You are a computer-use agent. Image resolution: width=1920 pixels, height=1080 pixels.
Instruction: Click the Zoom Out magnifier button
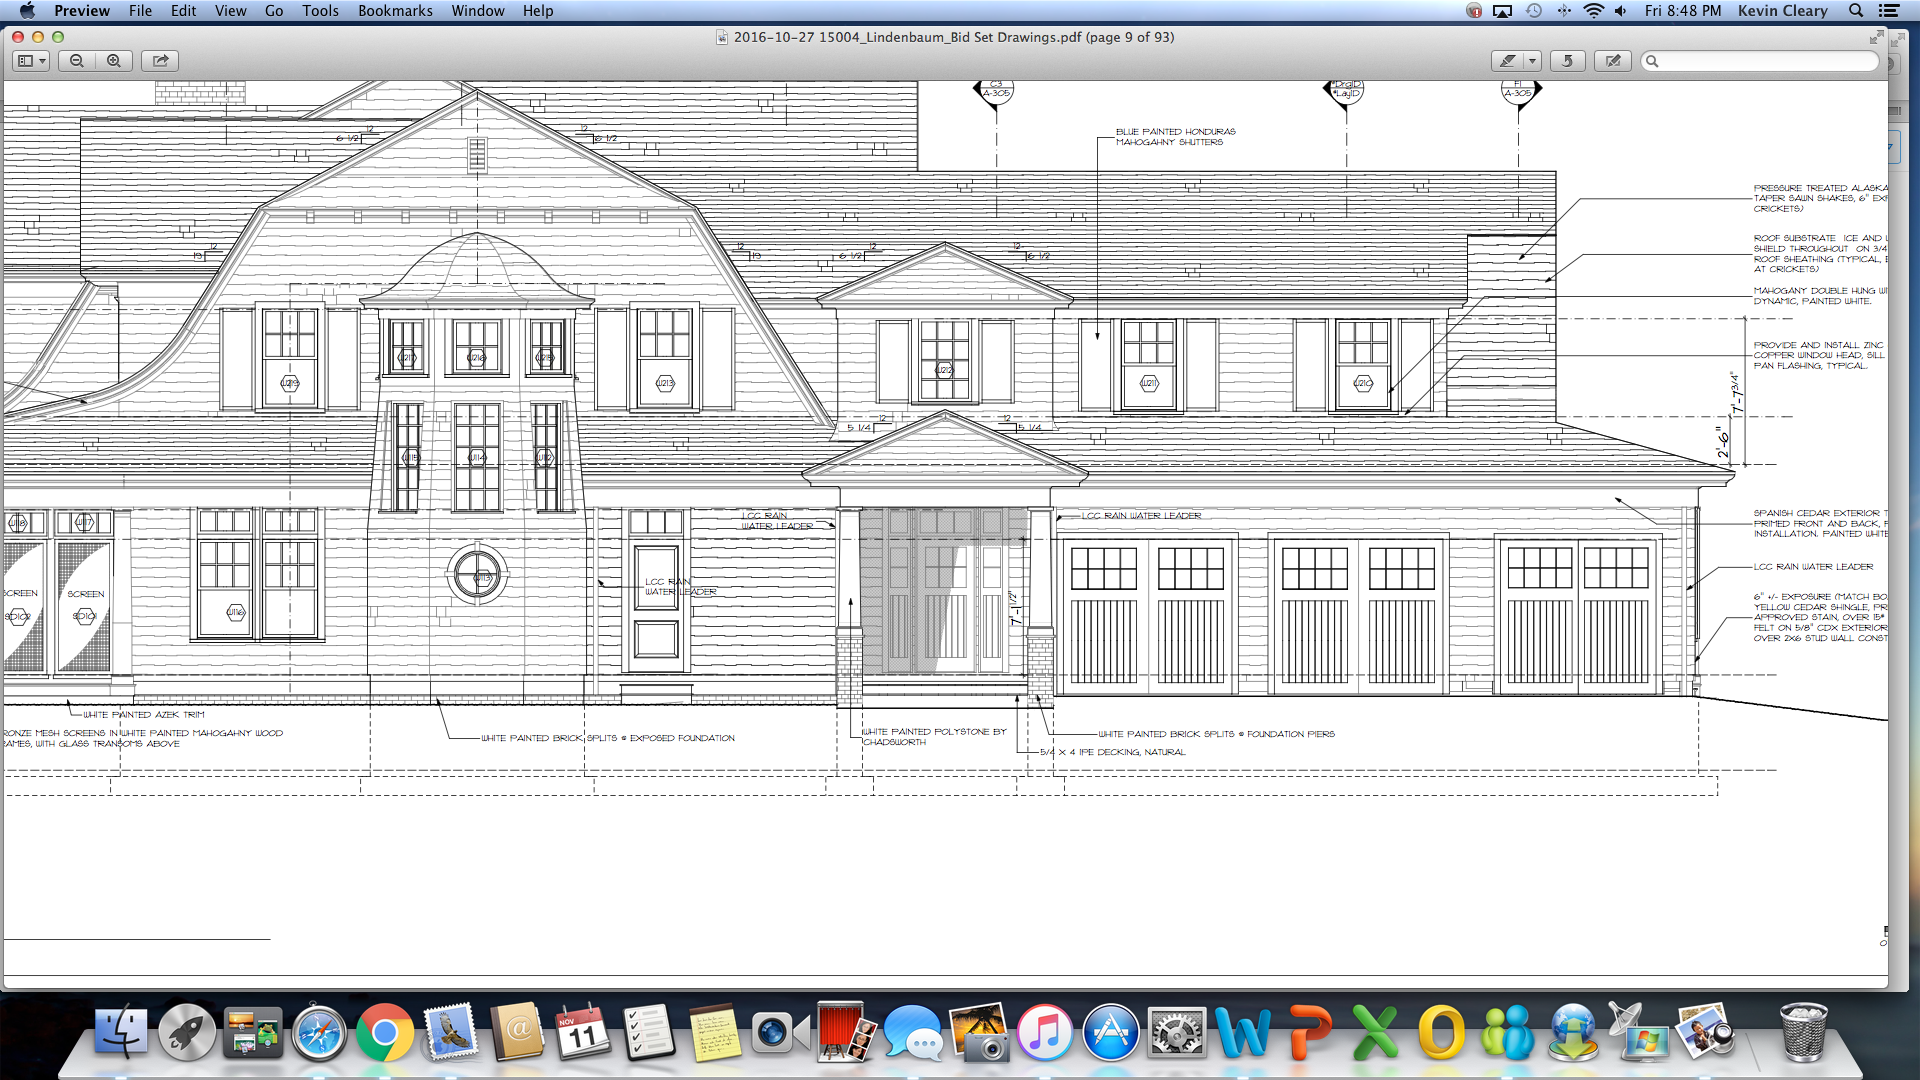point(77,61)
